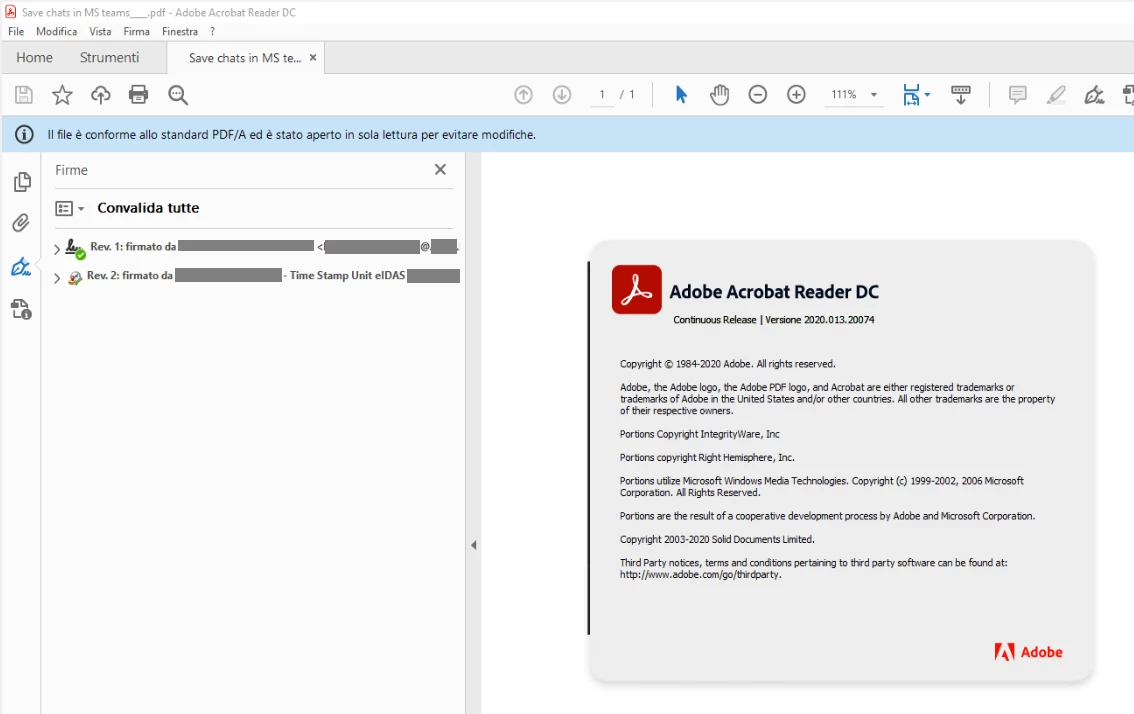
Task: Click the current page number field
Action: pos(602,95)
